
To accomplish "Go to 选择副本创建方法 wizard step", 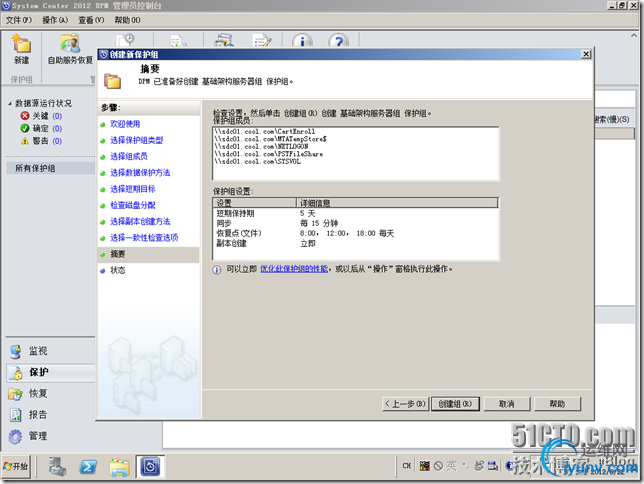I will click(140, 221).
